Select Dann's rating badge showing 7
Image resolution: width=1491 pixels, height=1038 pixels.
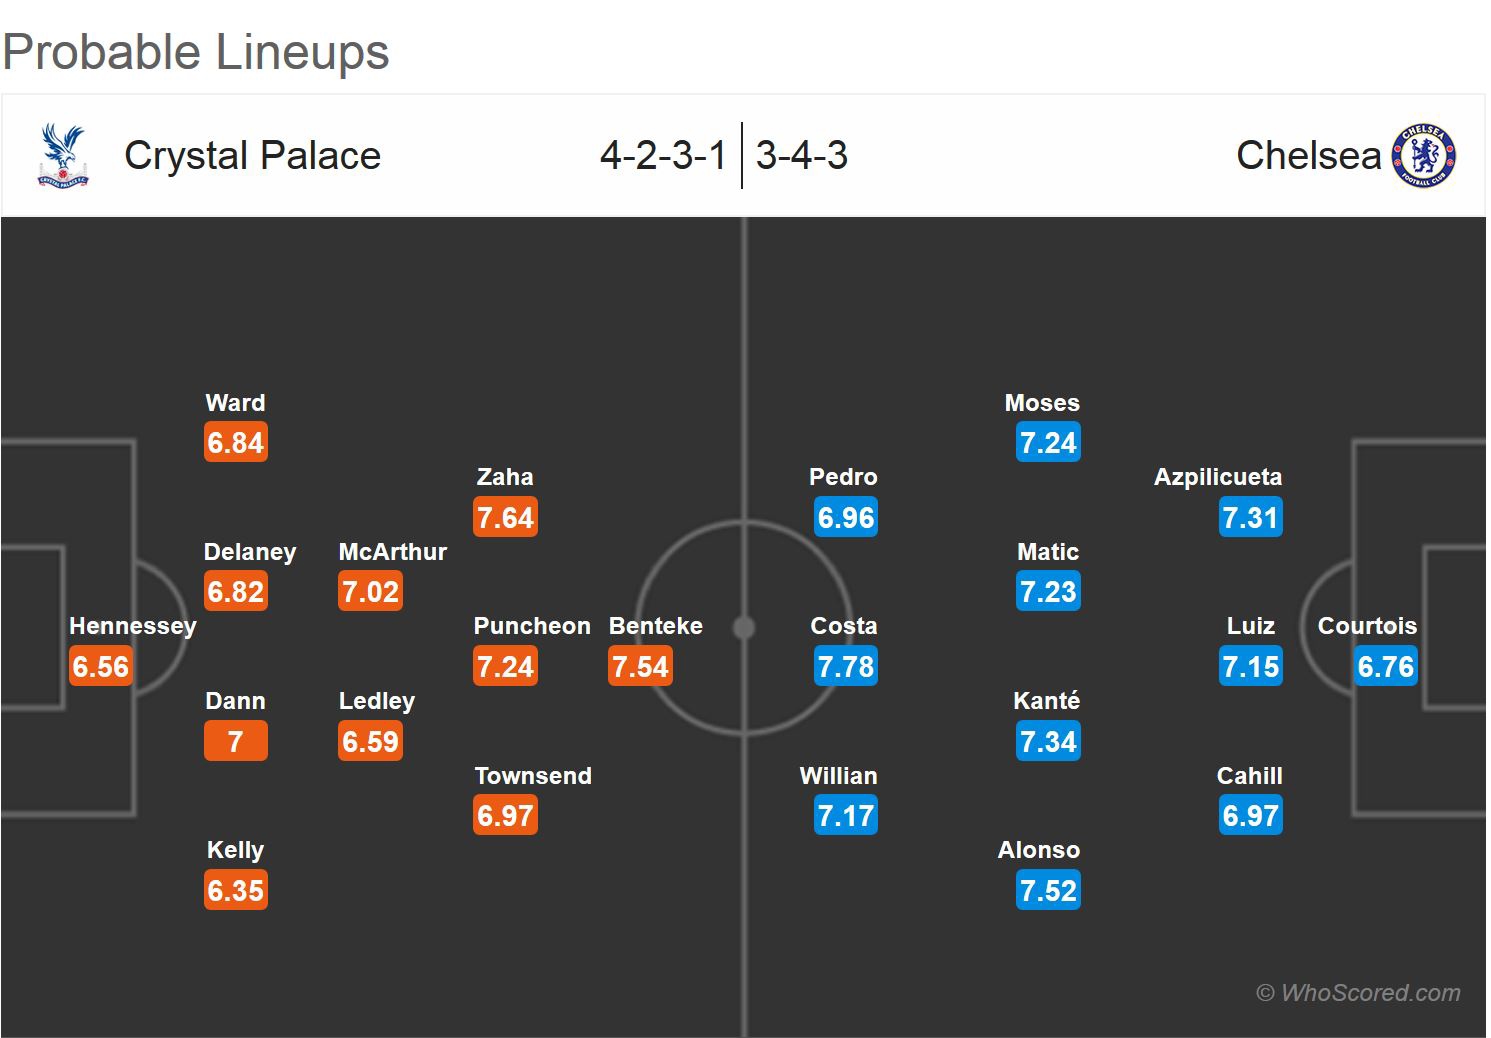click(235, 742)
